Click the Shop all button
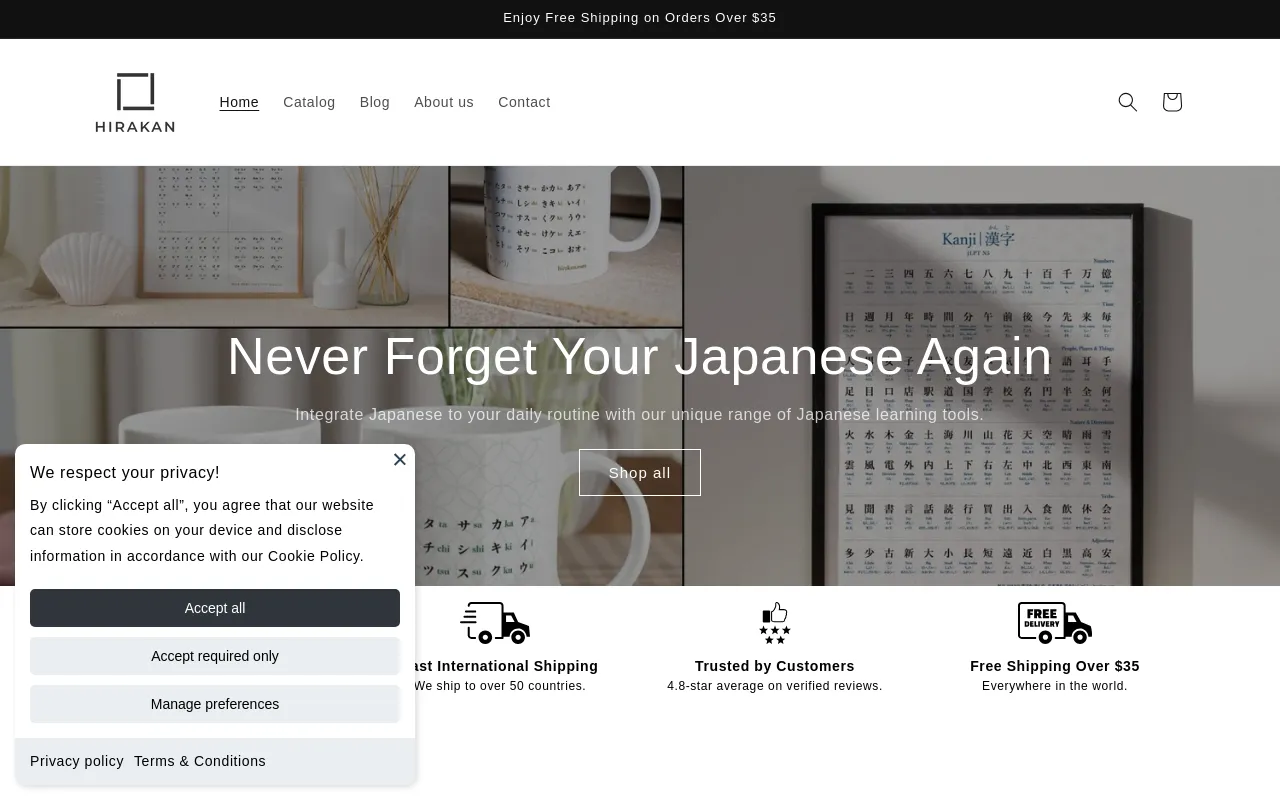Image resolution: width=1280 pixels, height=800 pixels. (x=640, y=473)
